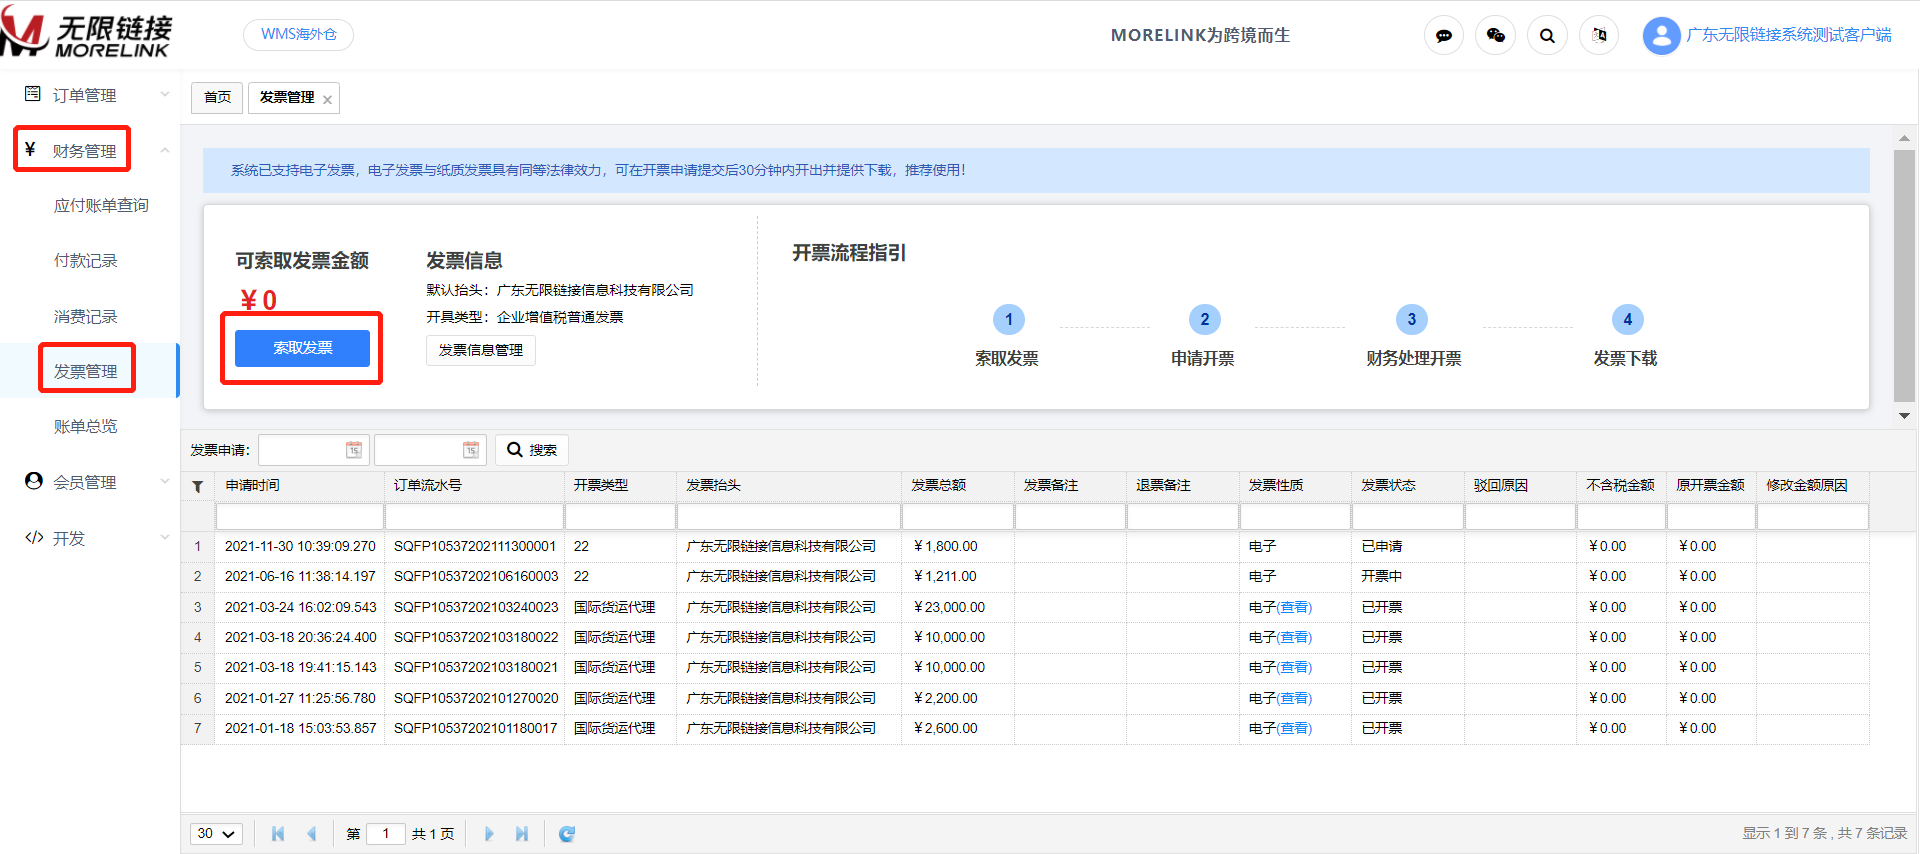Click the table filter funnel icon

(x=198, y=487)
